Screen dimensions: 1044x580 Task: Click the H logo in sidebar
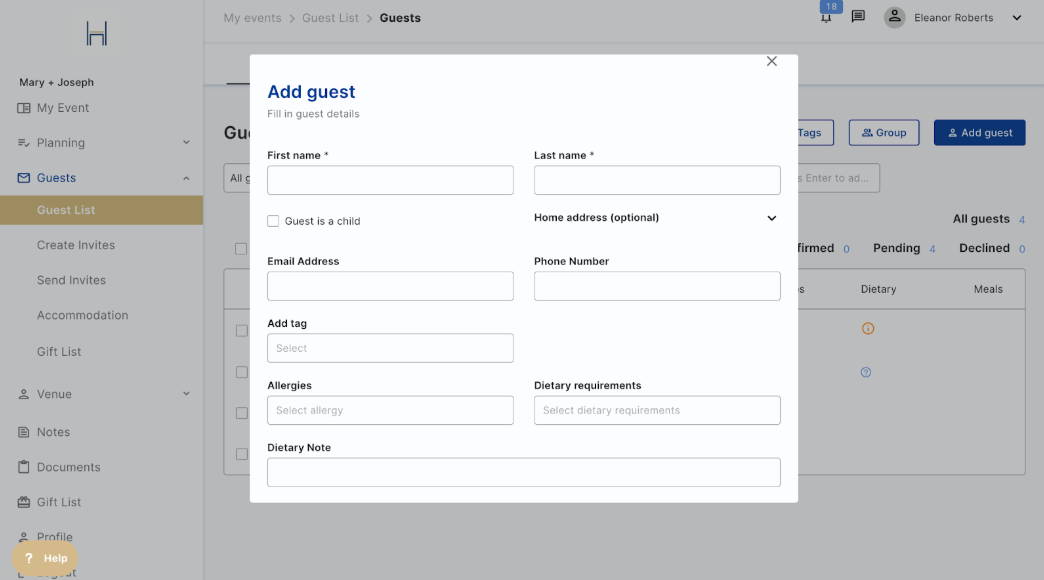pyautogui.click(x=97, y=34)
